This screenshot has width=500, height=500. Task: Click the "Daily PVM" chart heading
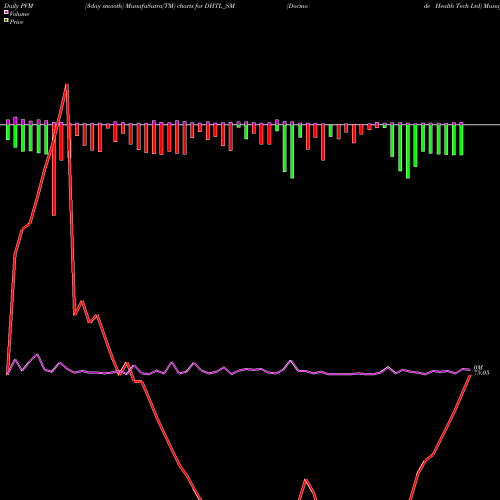(x=19, y=6)
